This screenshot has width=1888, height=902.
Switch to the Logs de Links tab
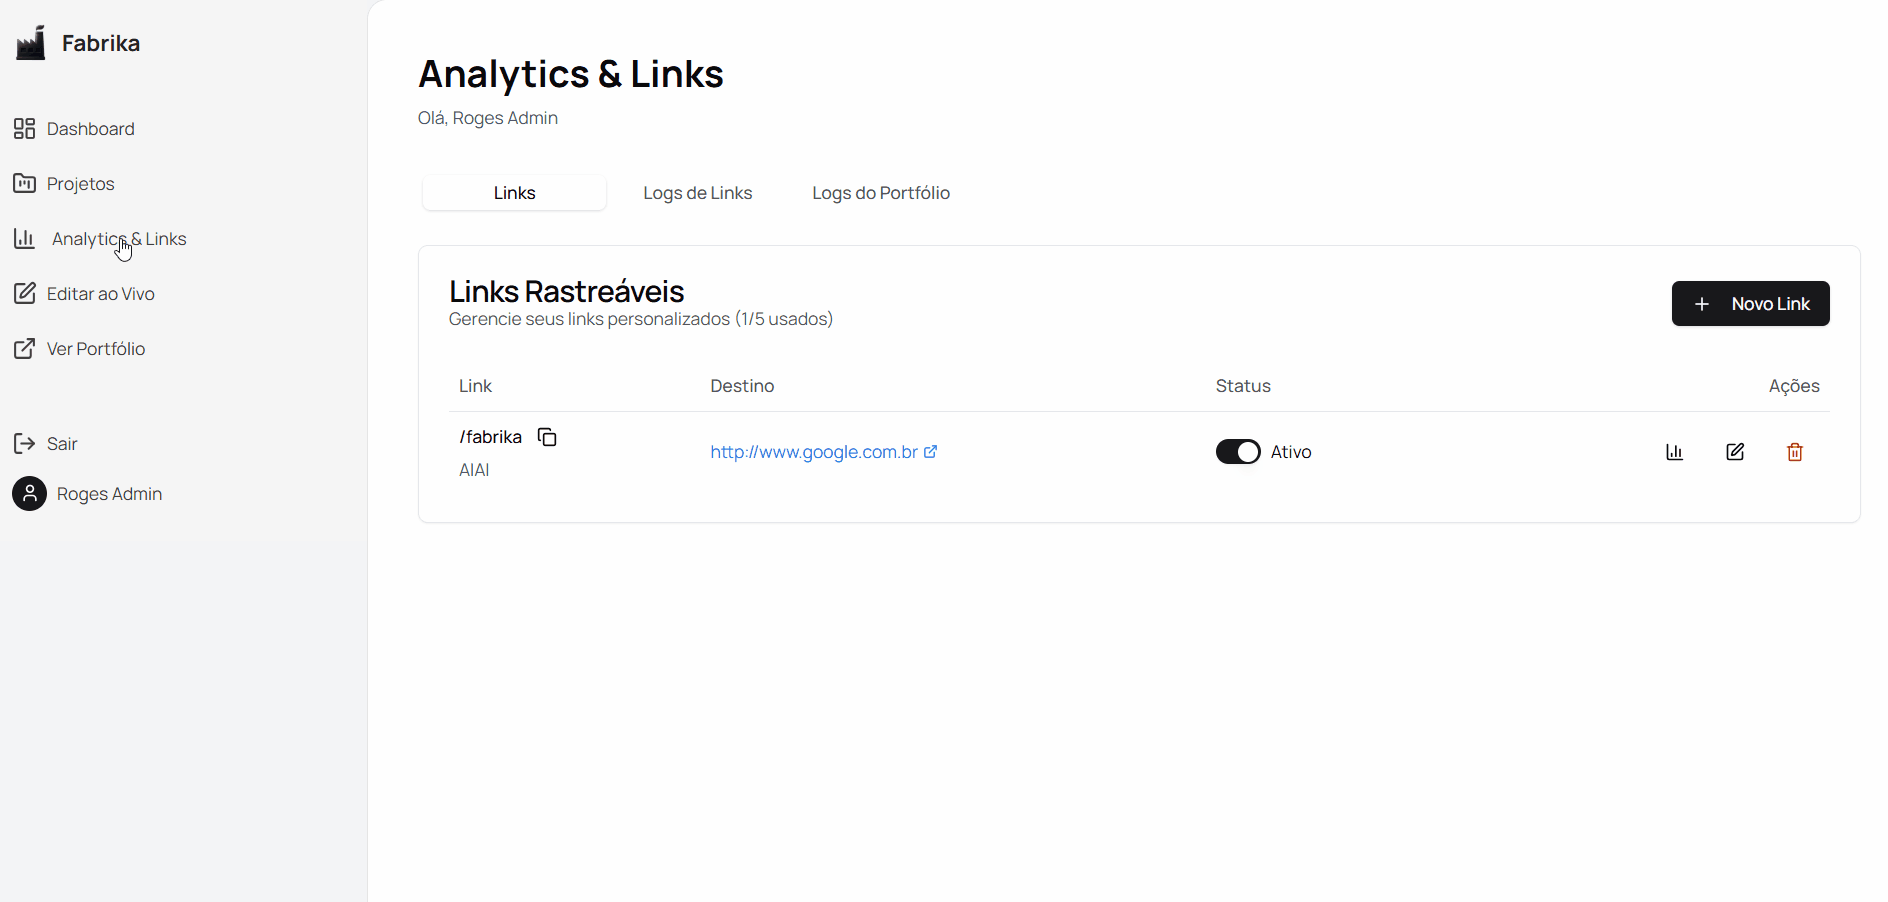click(698, 192)
